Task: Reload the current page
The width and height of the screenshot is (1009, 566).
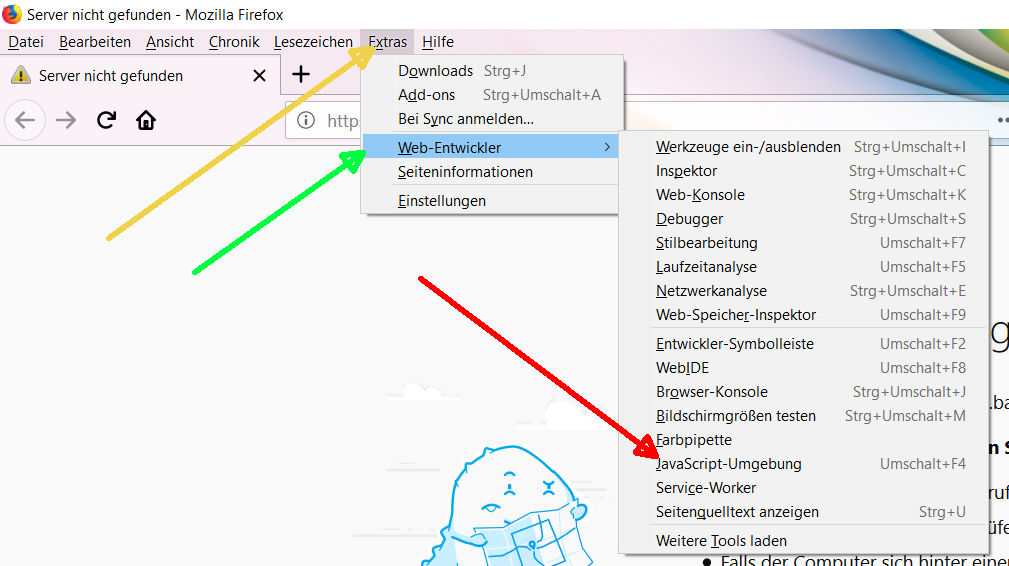Action: (106, 120)
